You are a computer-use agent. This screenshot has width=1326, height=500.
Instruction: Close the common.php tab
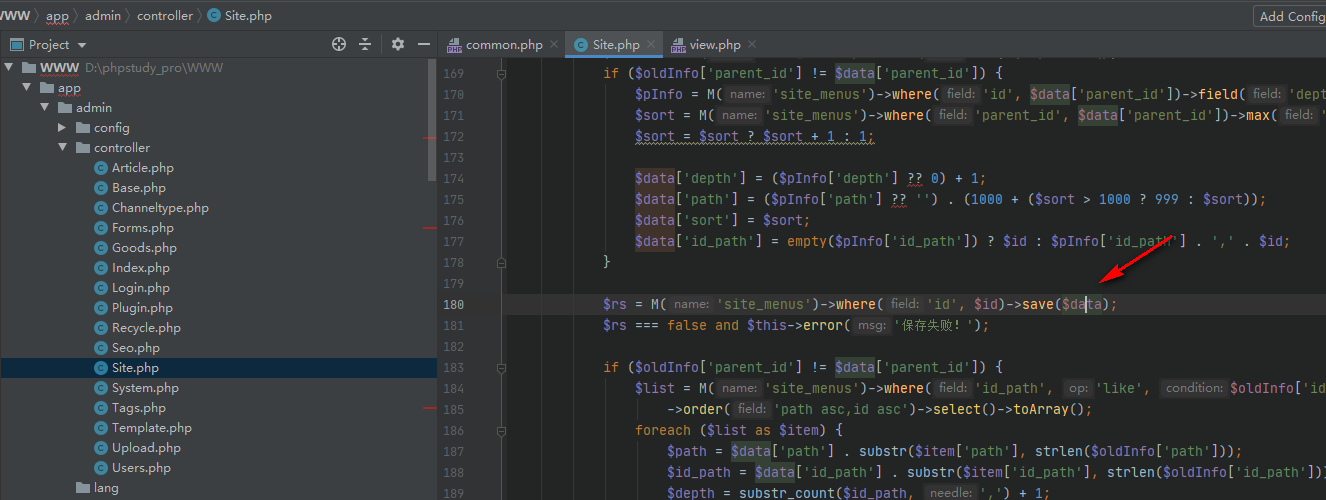(556, 44)
